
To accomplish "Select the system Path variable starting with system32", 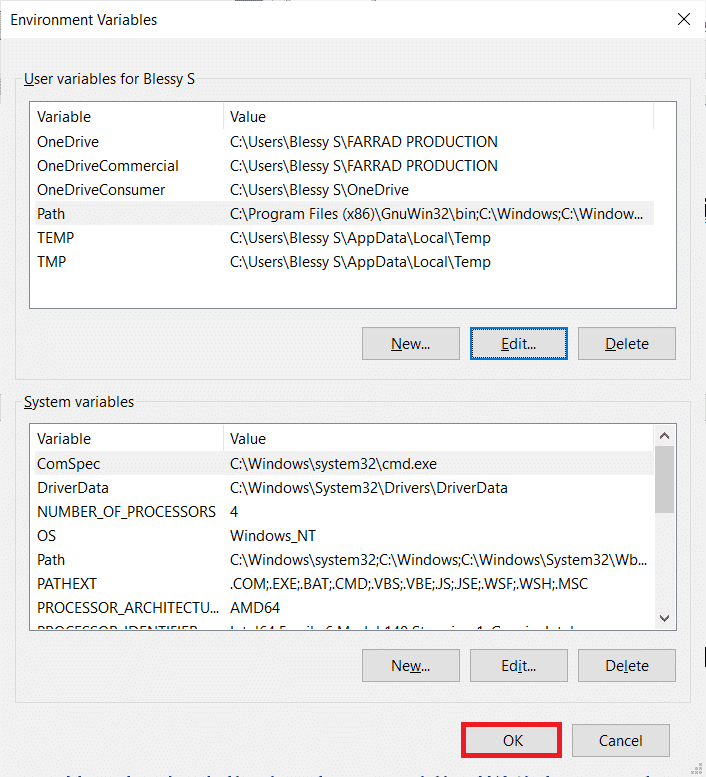I will 344,559.
